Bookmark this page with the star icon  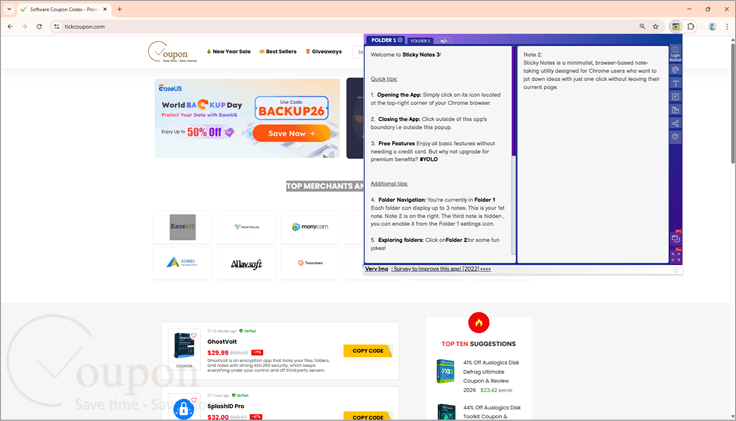(656, 27)
